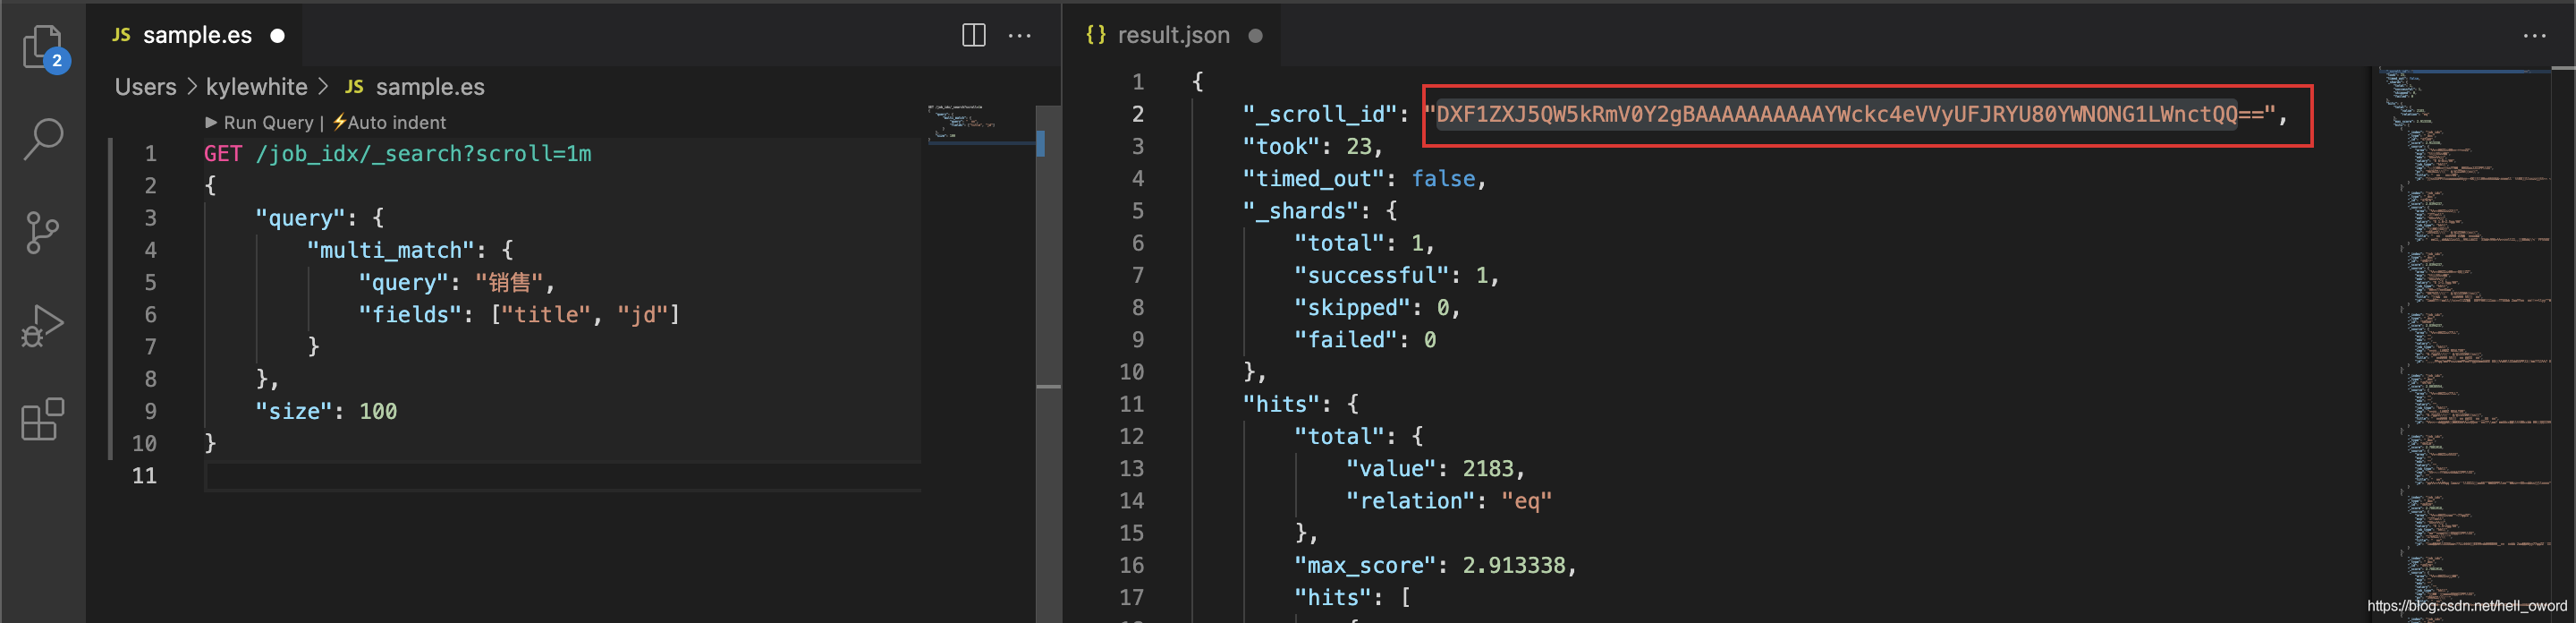Click the "_scroll_id" key in result.json

[1319, 114]
